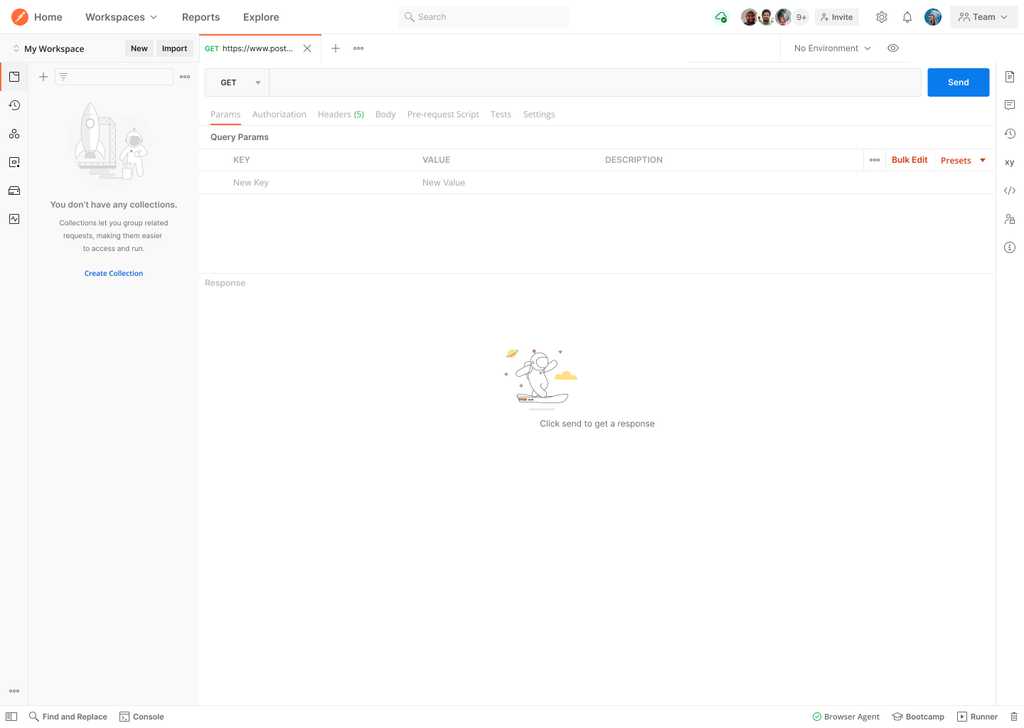
Task: Open the History sidebar icon
Action: point(14,105)
